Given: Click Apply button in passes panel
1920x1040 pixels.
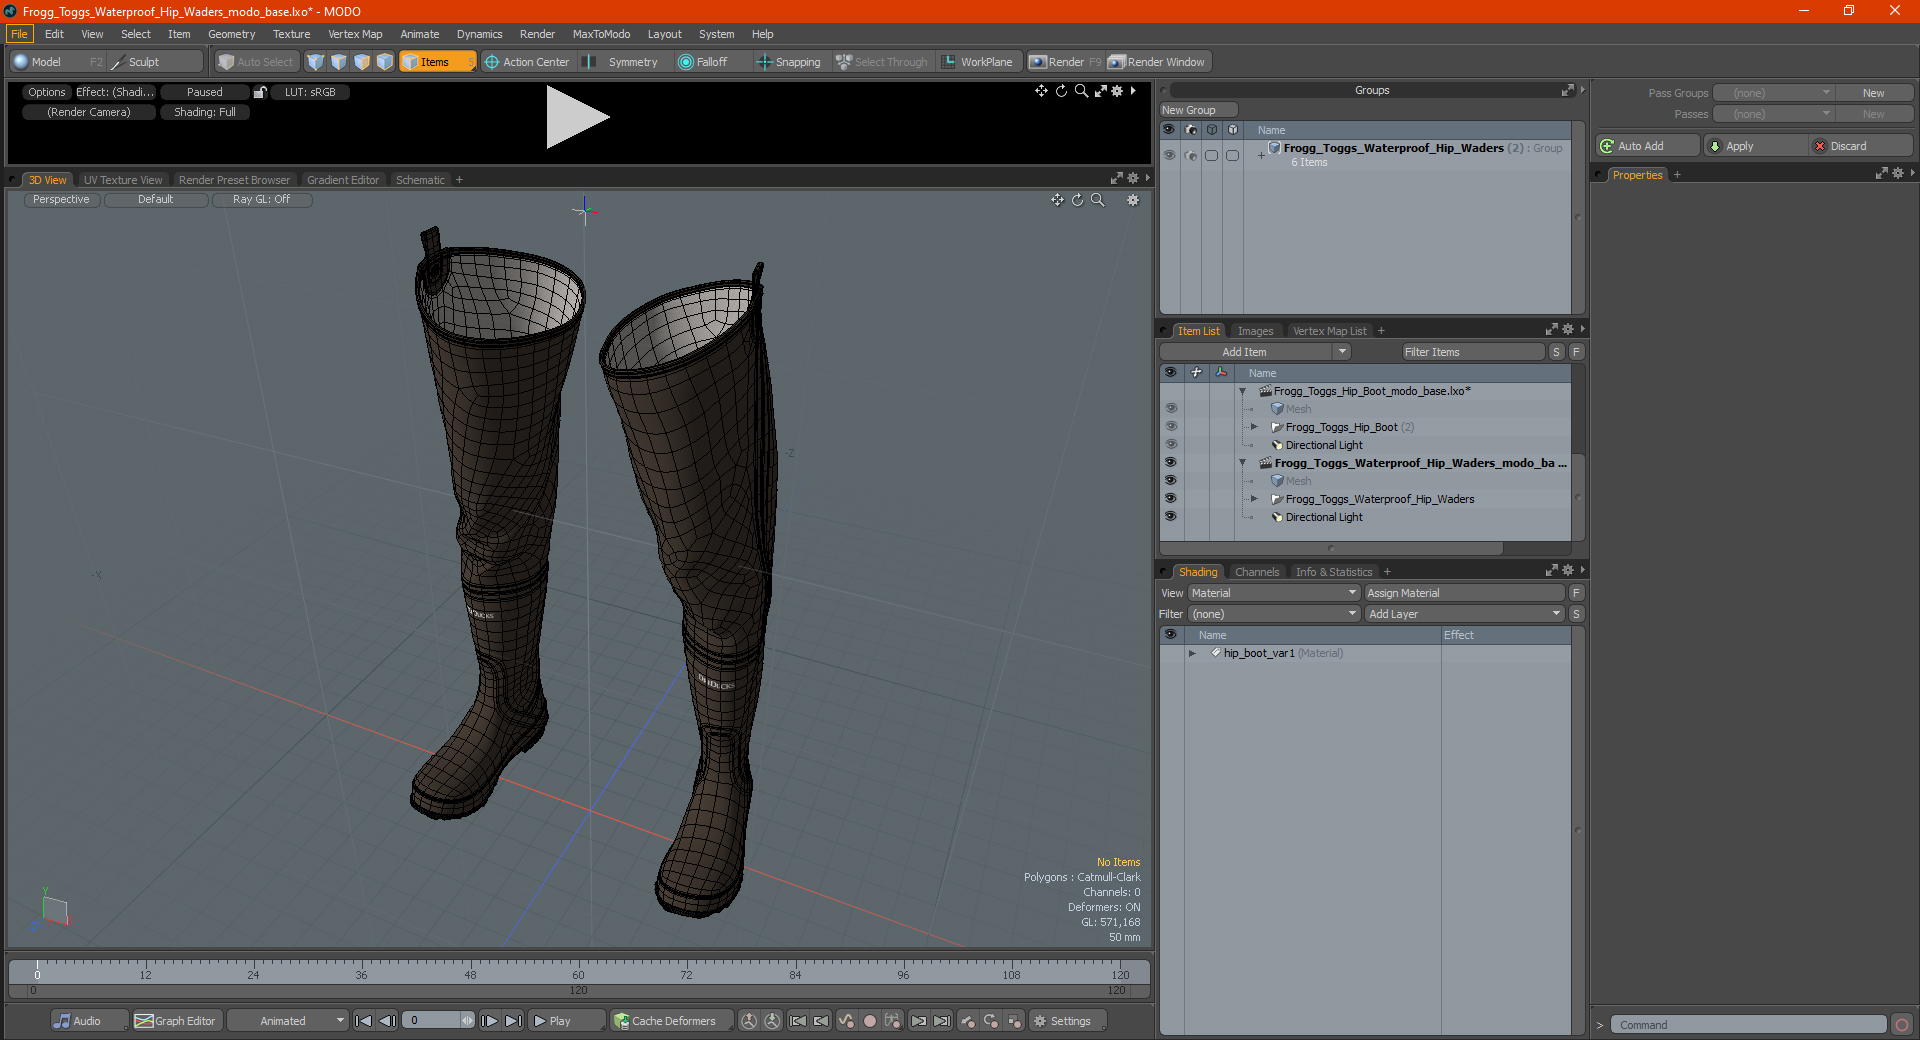Looking at the screenshot, I should (1755, 146).
